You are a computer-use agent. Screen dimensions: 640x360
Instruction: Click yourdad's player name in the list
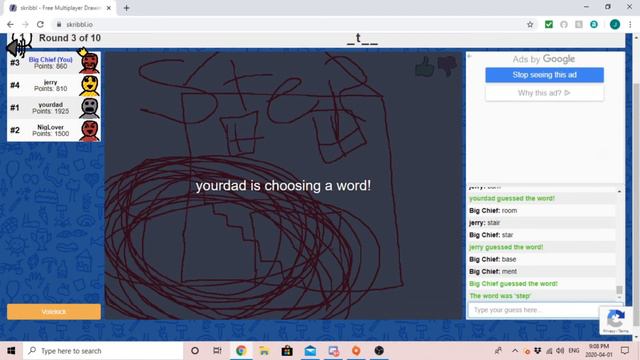(51, 105)
